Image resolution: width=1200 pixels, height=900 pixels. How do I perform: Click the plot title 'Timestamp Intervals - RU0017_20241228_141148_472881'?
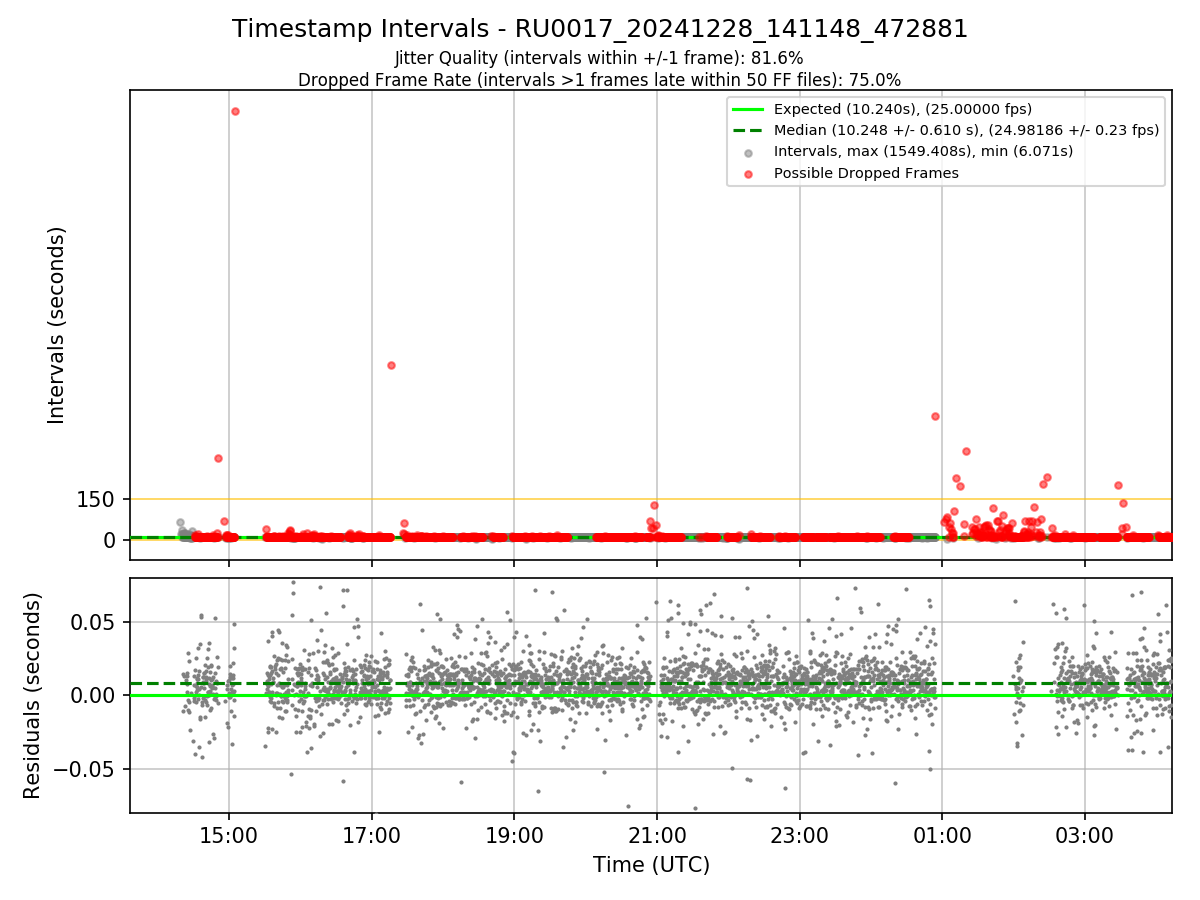(600, 29)
